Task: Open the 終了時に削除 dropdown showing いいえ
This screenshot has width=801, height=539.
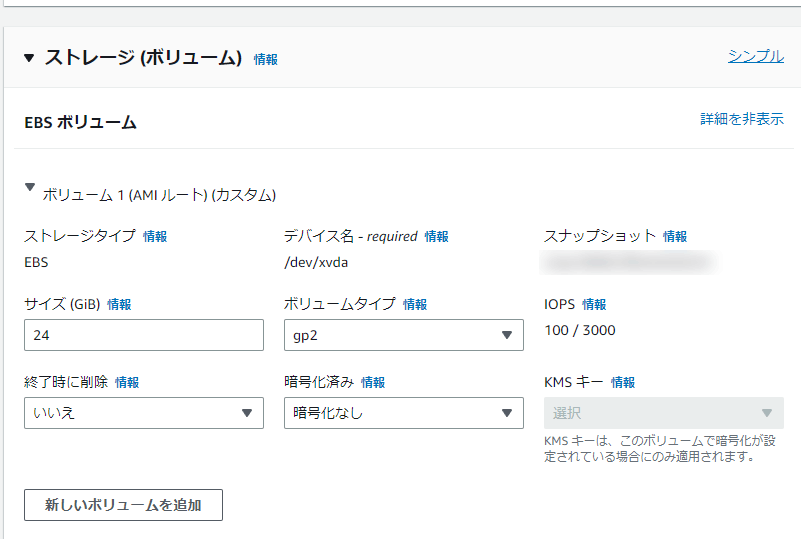Action: (x=143, y=413)
